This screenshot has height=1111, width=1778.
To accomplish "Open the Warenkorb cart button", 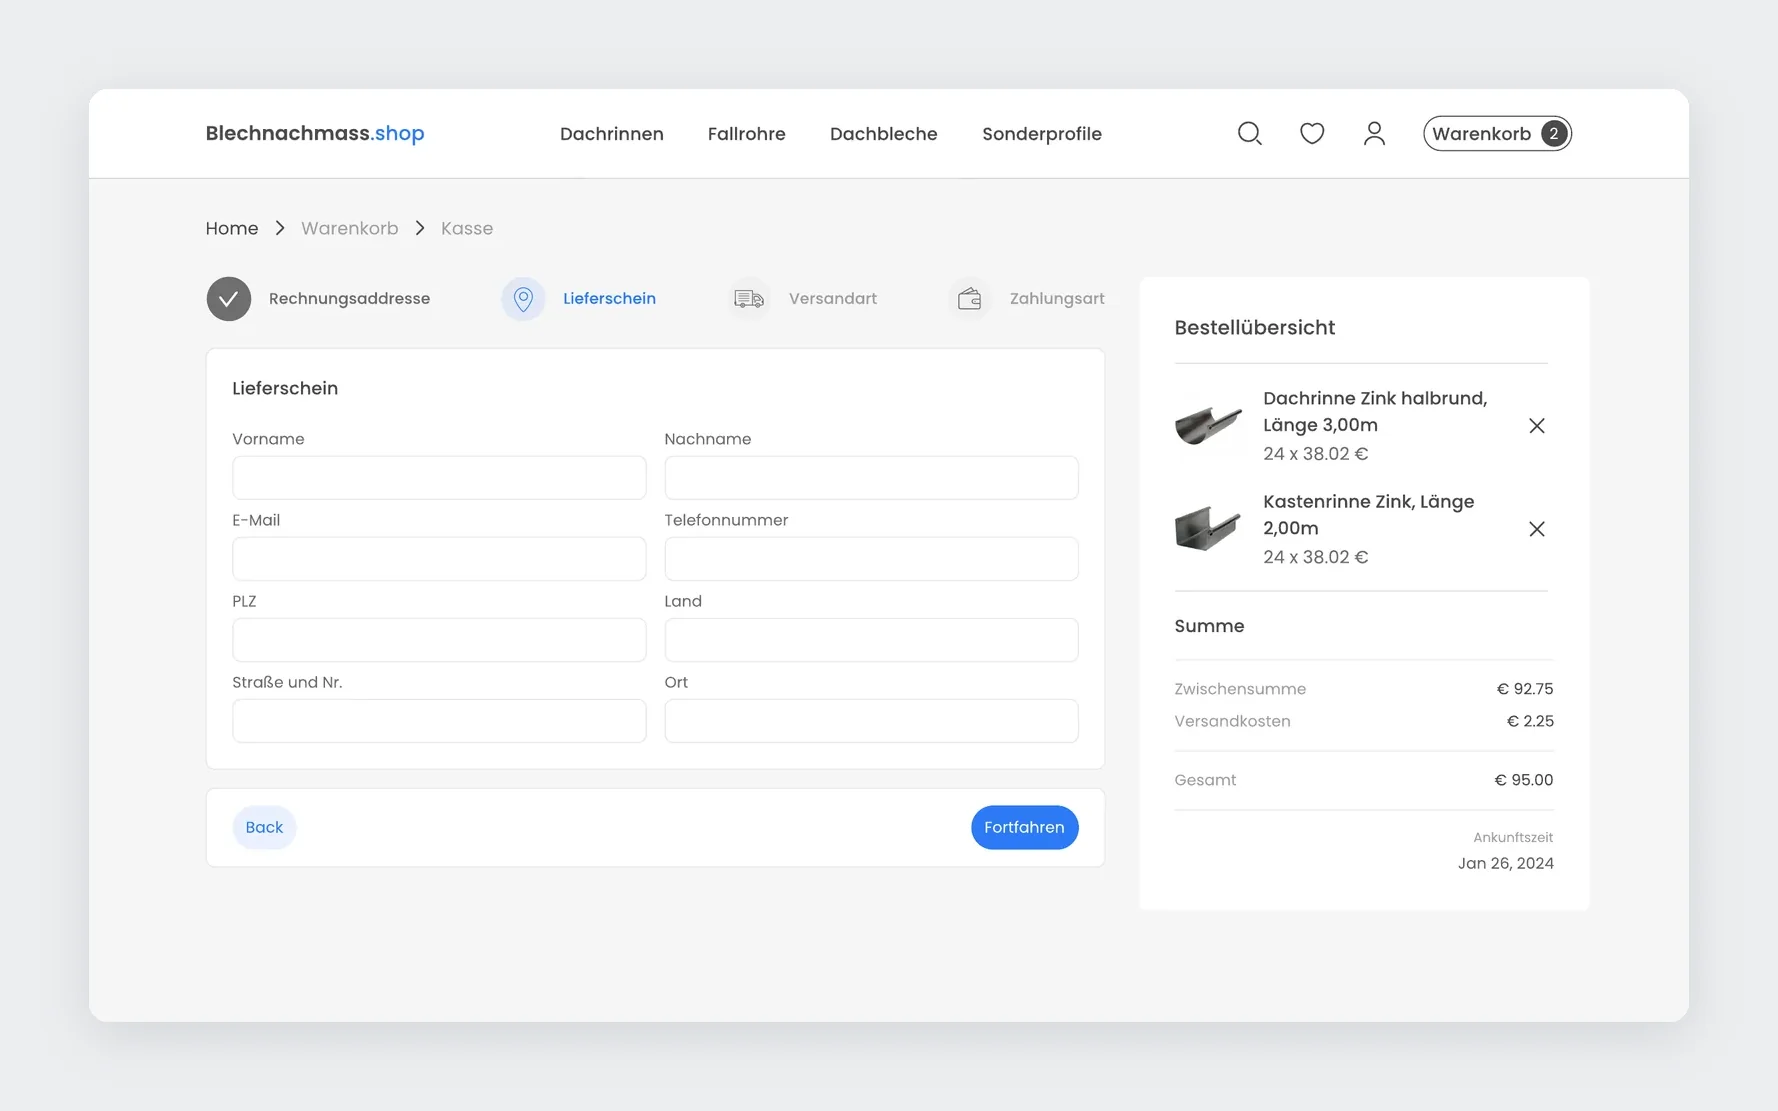I will (x=1497, y=133).
